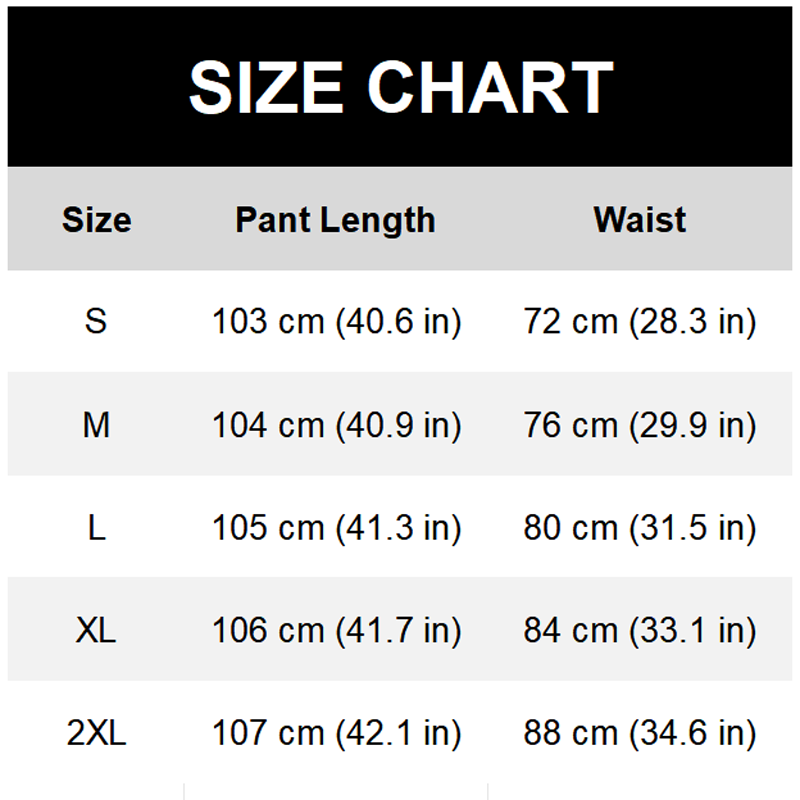Pick the 88 cm (34.6 in) waist cell
800x800 pixels.
tap(640, 734)
